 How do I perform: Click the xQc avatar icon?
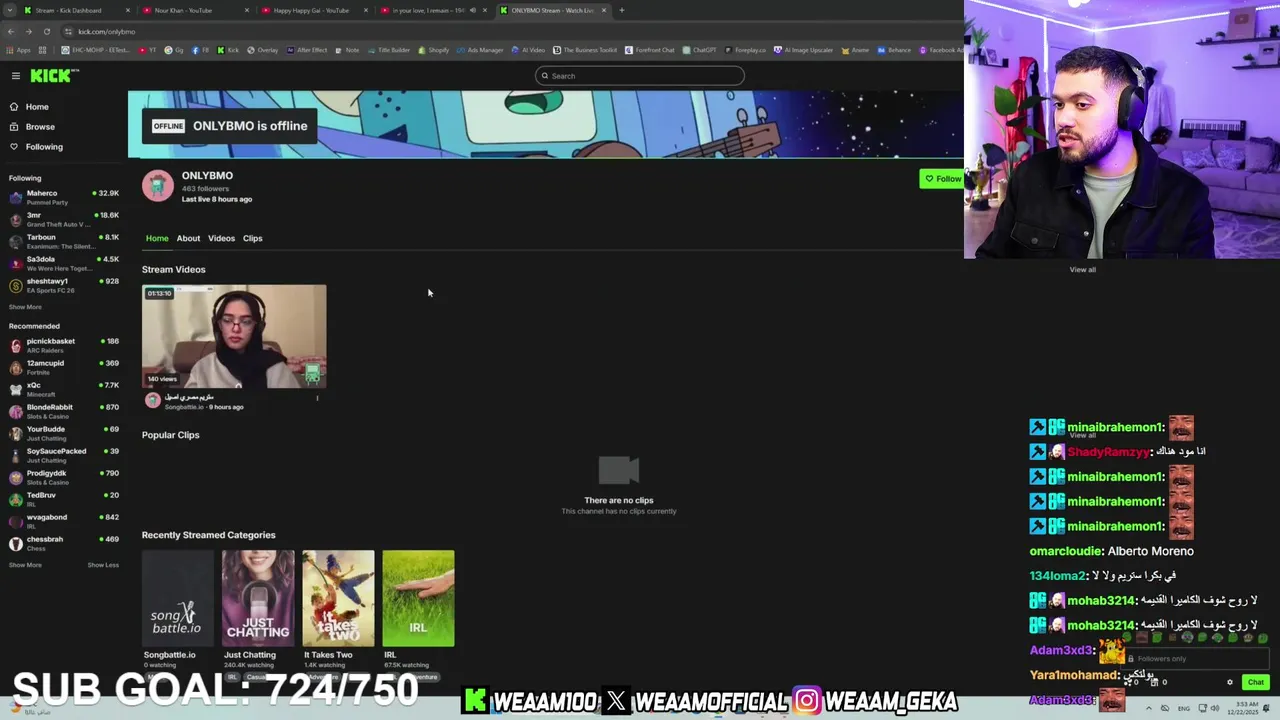click(15, 389)
